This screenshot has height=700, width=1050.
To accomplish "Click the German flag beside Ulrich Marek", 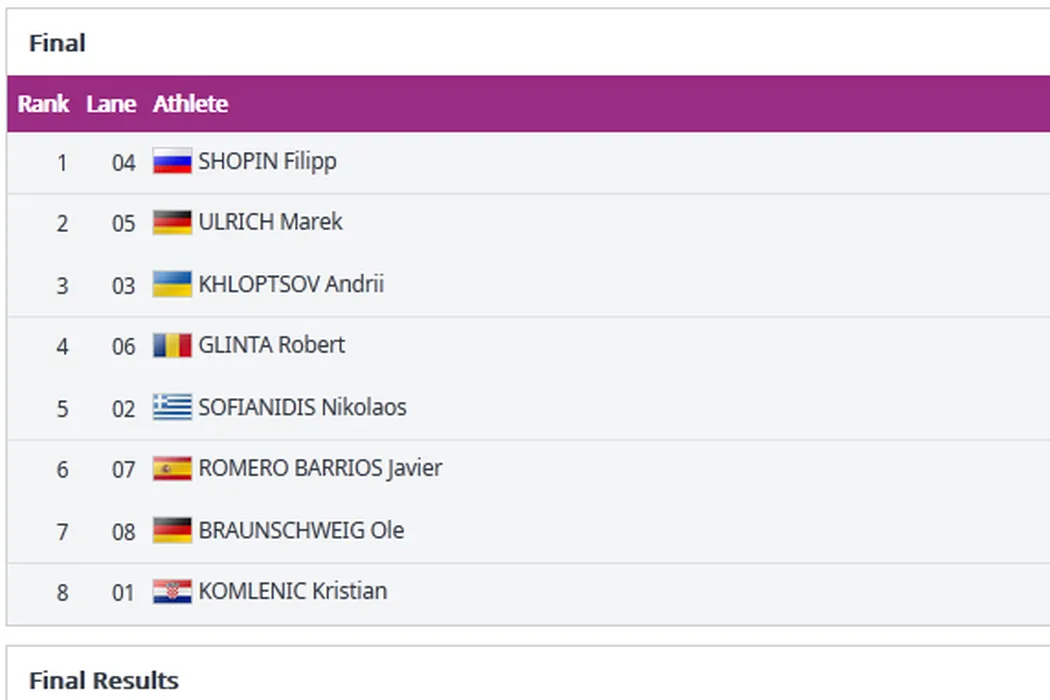I will tap(172, 222).
